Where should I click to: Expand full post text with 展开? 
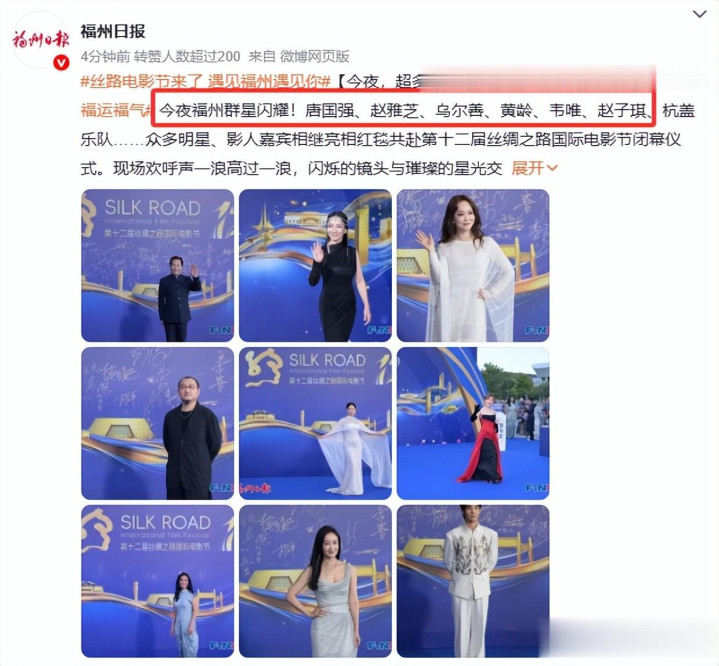(535, 168)
